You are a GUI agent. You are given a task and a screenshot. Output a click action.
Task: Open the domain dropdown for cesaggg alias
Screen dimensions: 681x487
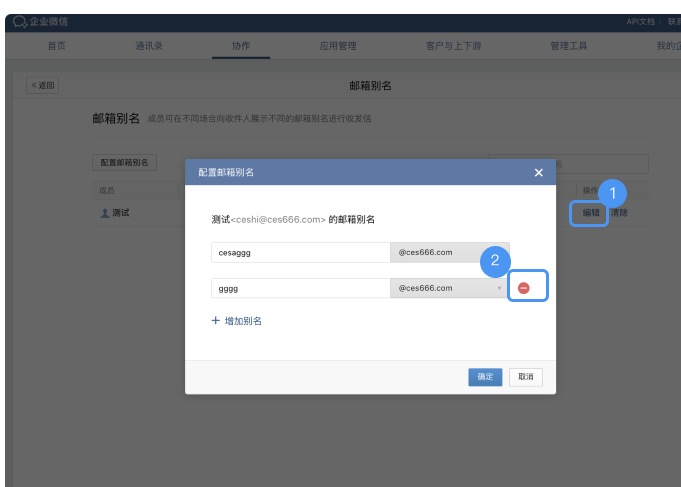pyautogui.click(x=449, y=252)
